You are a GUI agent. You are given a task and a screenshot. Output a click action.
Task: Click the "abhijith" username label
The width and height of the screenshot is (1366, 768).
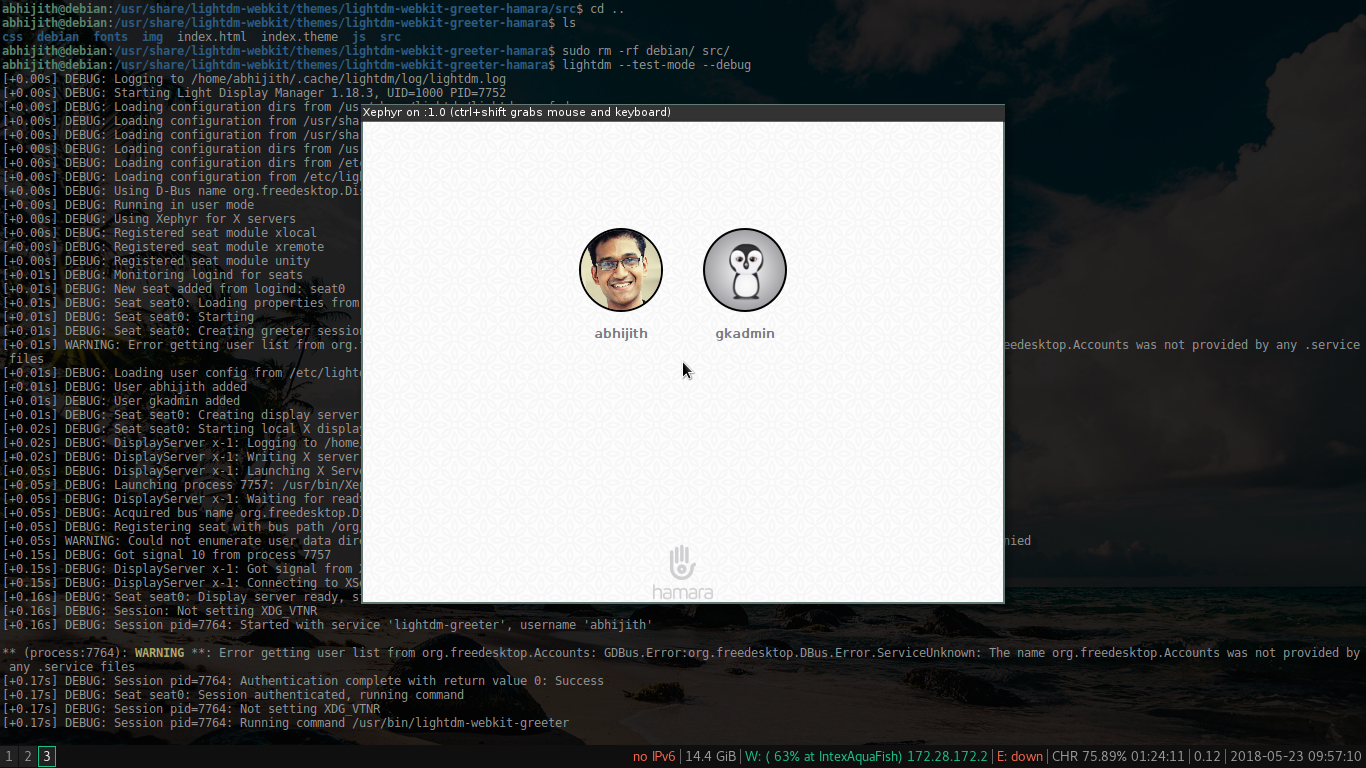tap(621, 334)
